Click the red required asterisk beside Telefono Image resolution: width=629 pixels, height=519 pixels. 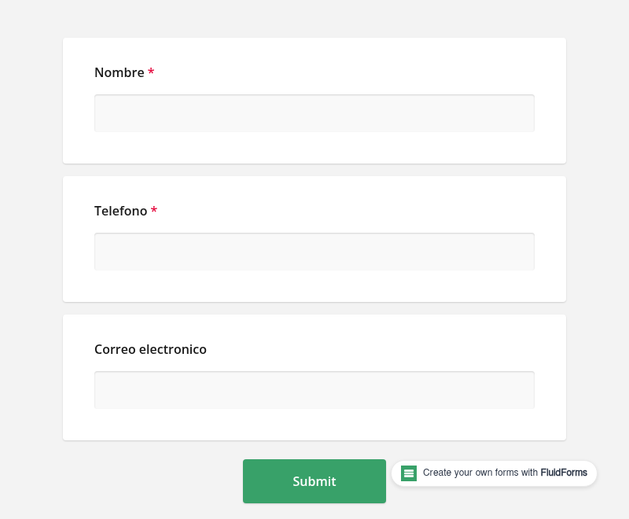coord(154,210)
